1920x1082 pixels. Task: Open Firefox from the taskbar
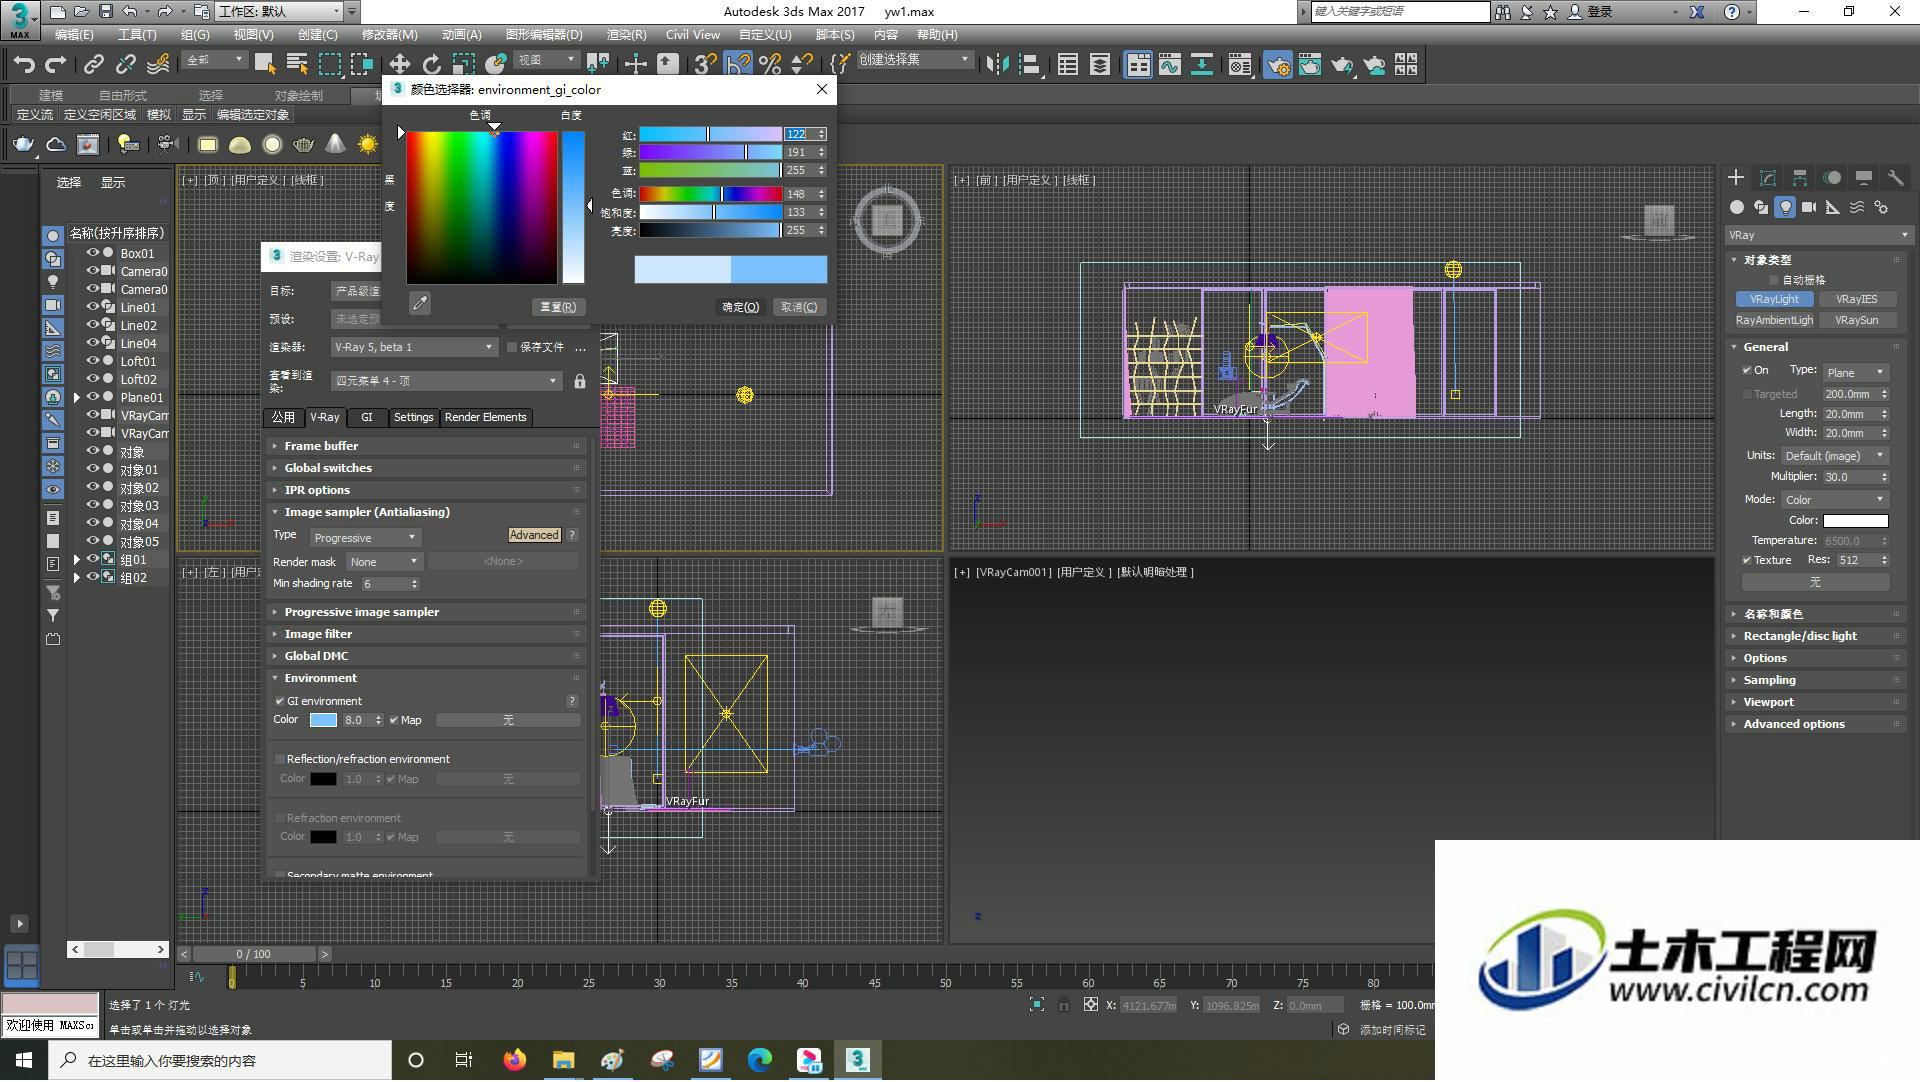point(515,1060)
